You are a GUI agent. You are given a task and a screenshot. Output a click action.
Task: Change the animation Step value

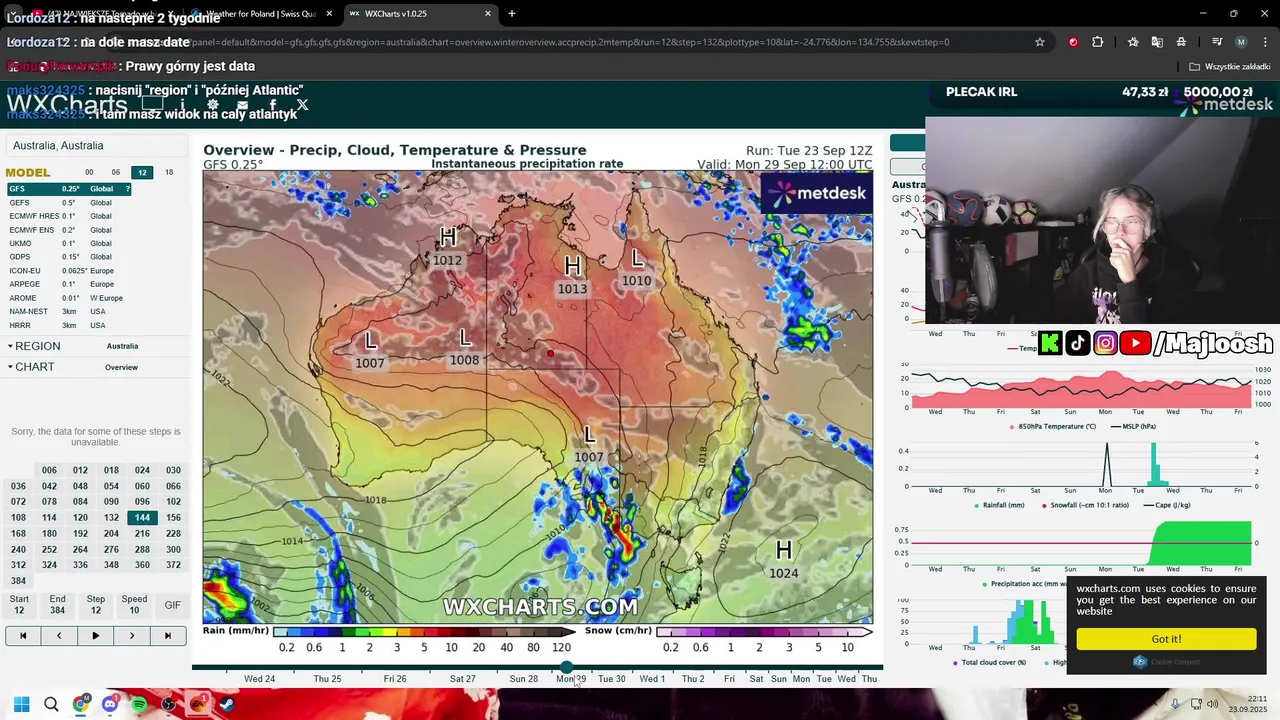click(x=96, y=605)
